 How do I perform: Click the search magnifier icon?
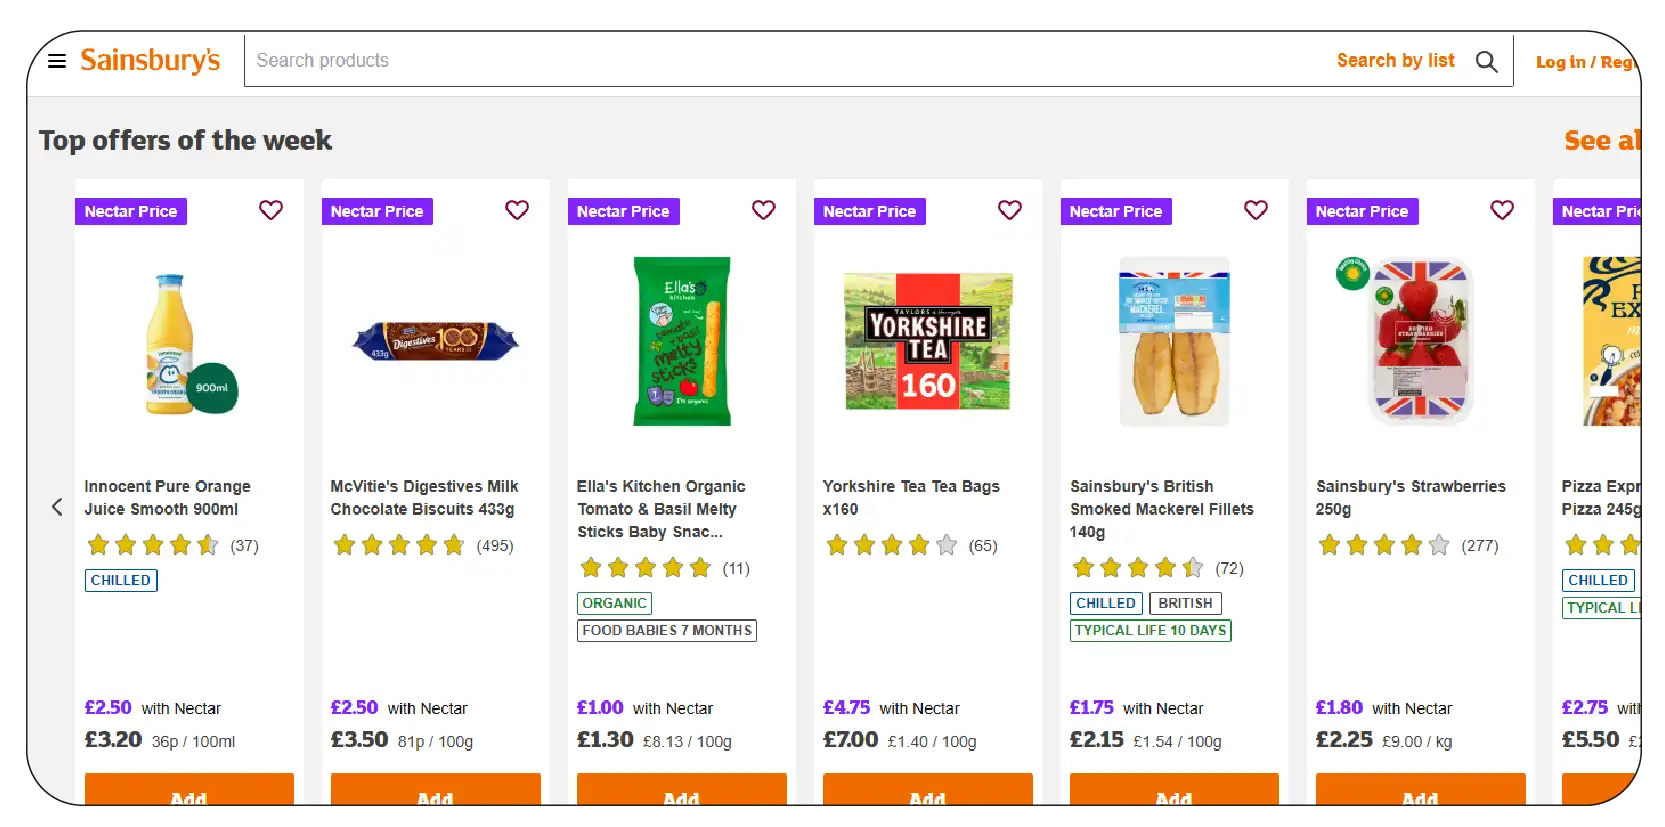click(x=1487, y=60)
